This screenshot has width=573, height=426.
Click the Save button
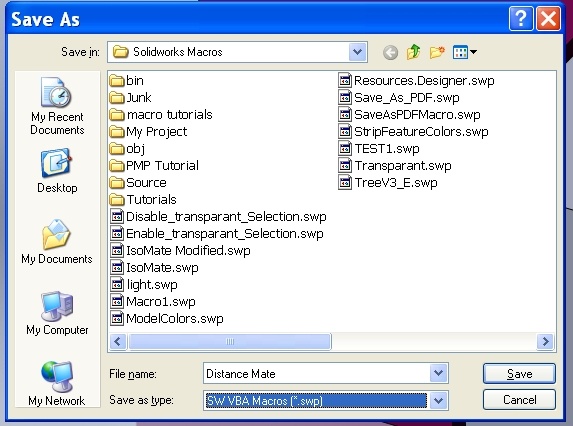(519, 374)
